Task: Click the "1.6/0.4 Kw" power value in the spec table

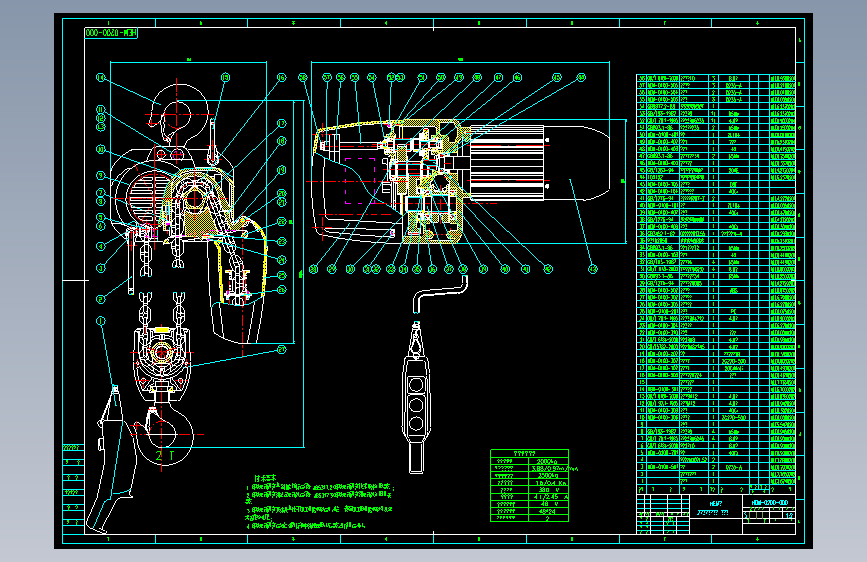Action: click(549, 482)
